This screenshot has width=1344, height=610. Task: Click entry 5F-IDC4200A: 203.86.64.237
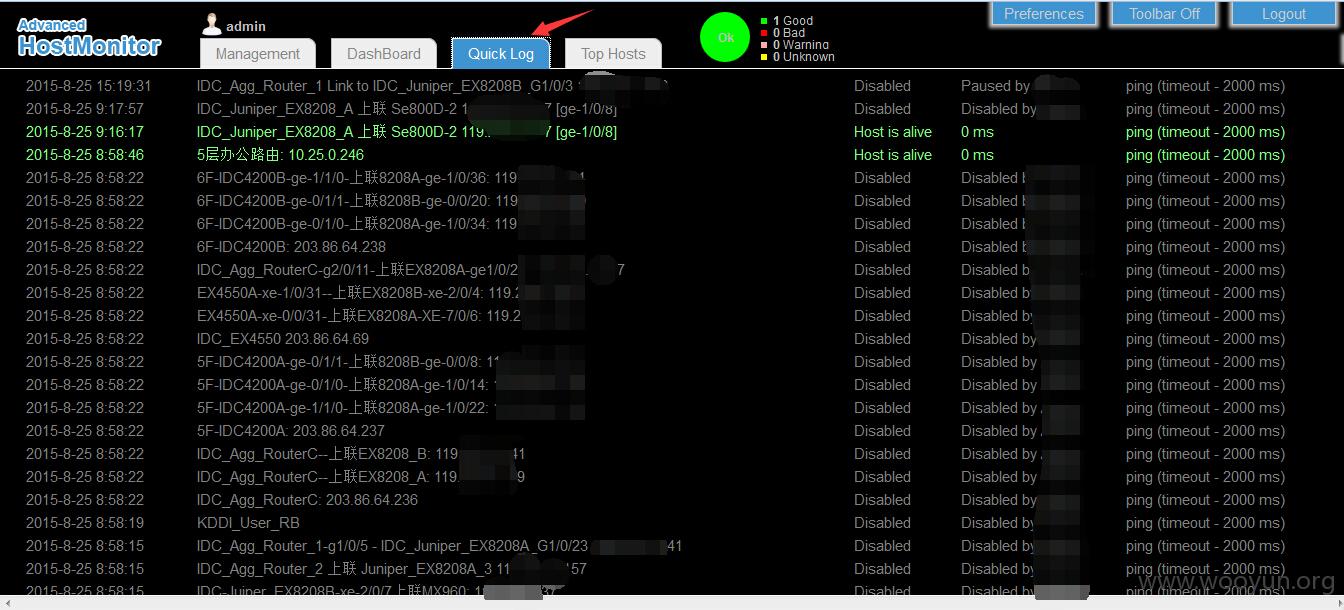point(291,431)
